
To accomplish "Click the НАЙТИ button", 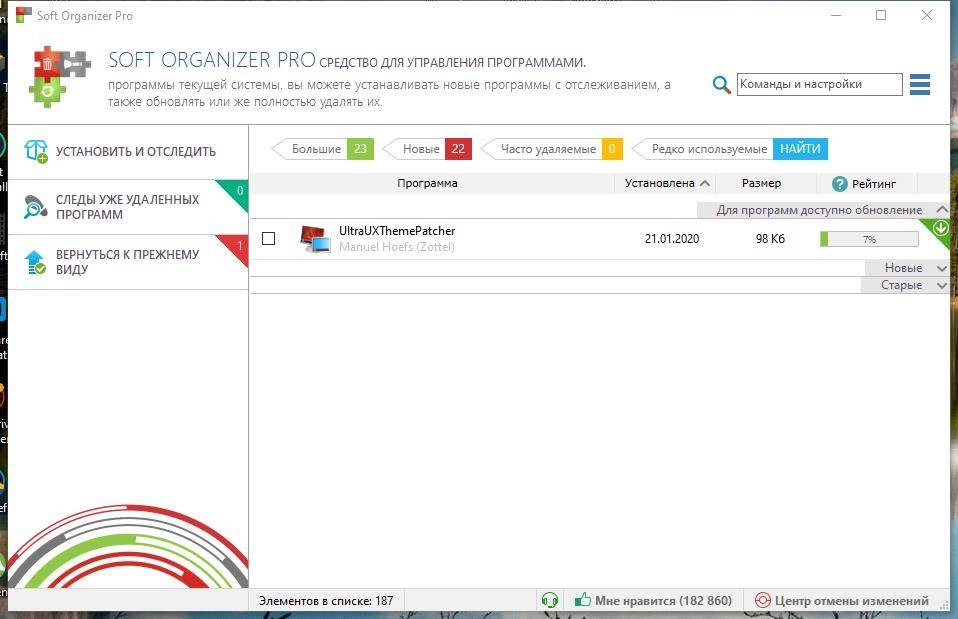I will click(x=800, y=148).
